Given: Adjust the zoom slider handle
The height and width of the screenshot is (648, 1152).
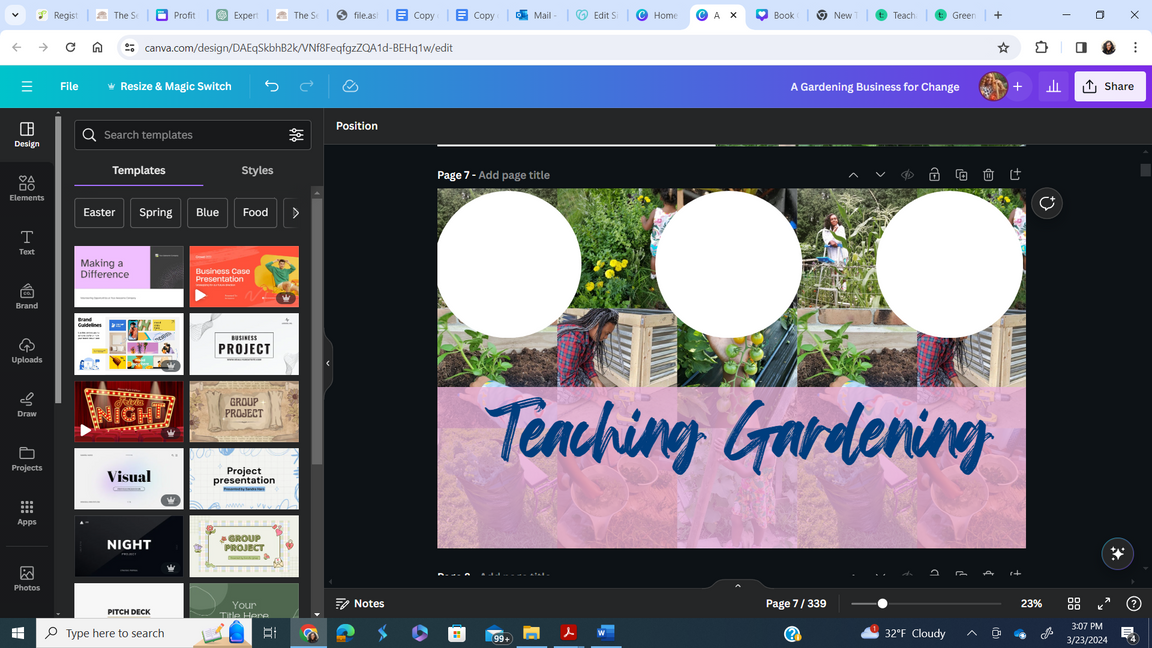Looking at the screenshot, I should click(x=882, y=603).
